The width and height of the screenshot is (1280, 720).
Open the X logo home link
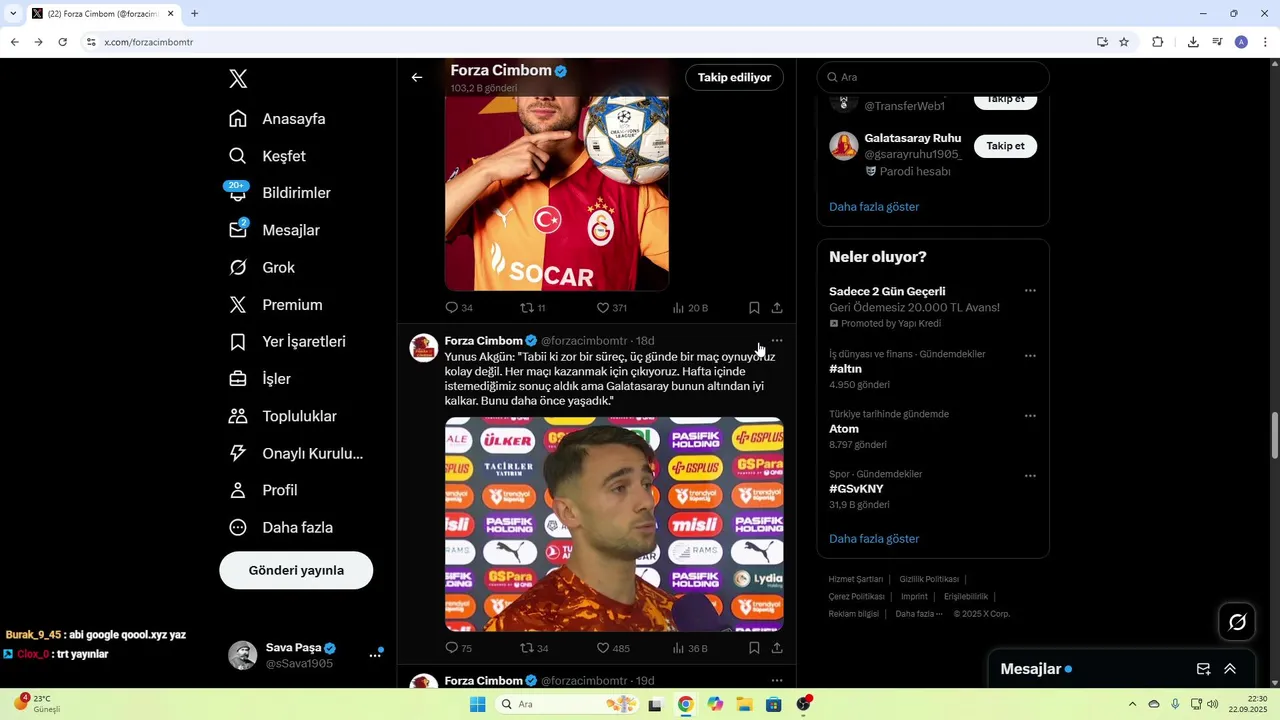tap(238, 79)
